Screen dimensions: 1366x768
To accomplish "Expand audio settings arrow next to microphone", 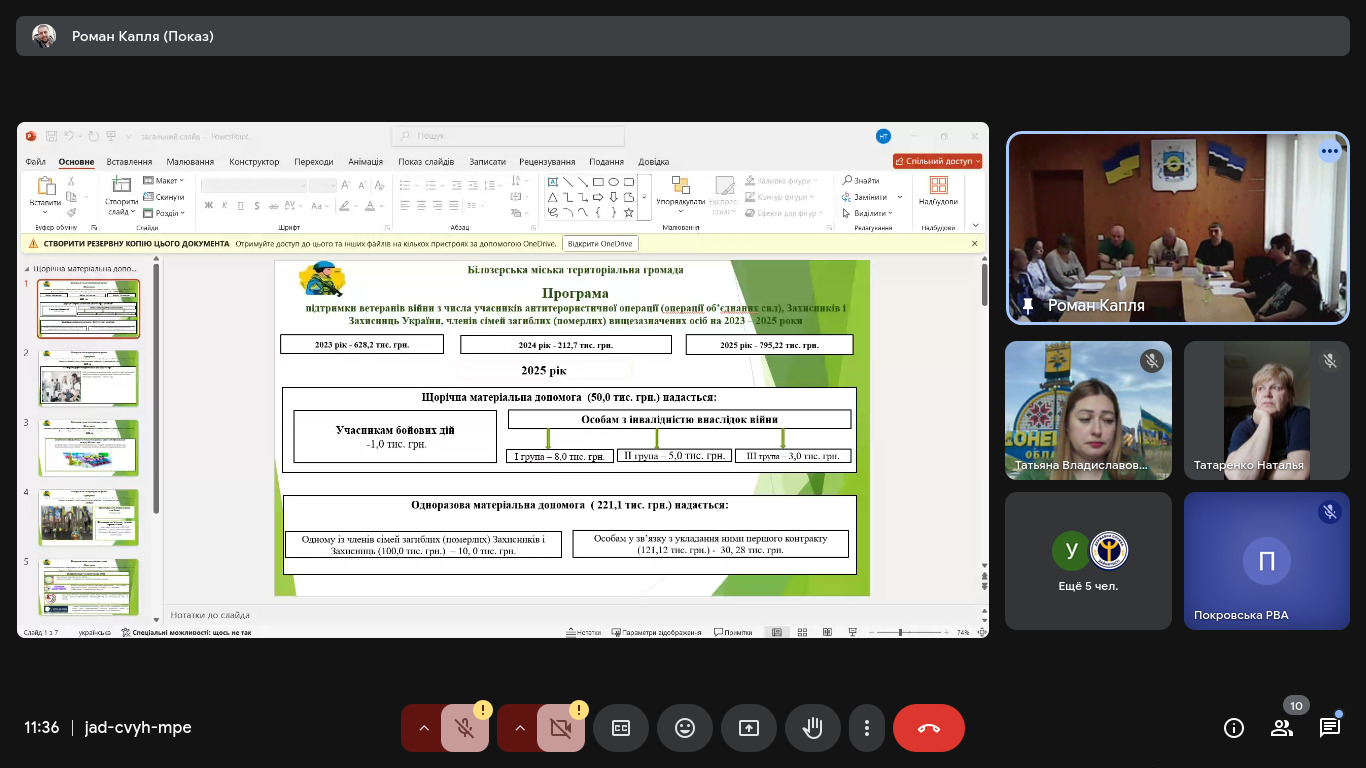I will point(423,728).
